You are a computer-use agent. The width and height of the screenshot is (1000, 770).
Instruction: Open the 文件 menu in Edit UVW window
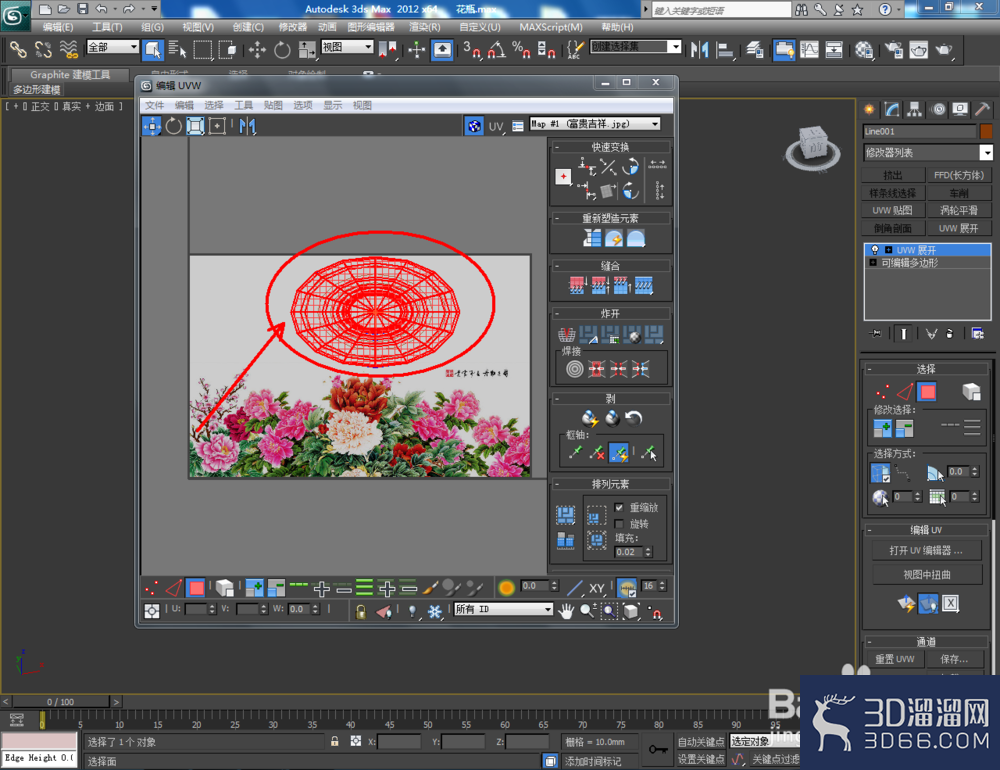click(154, 105)
